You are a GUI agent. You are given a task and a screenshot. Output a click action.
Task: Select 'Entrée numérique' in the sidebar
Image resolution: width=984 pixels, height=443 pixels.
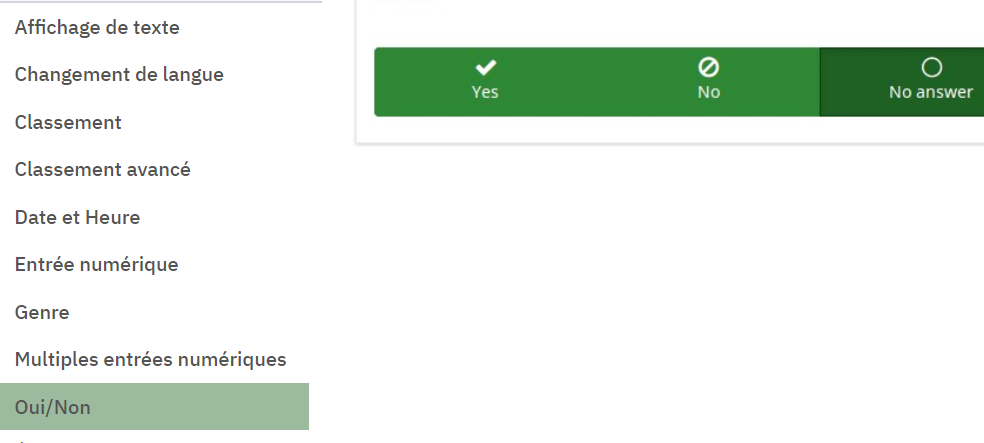pos(96,265)
